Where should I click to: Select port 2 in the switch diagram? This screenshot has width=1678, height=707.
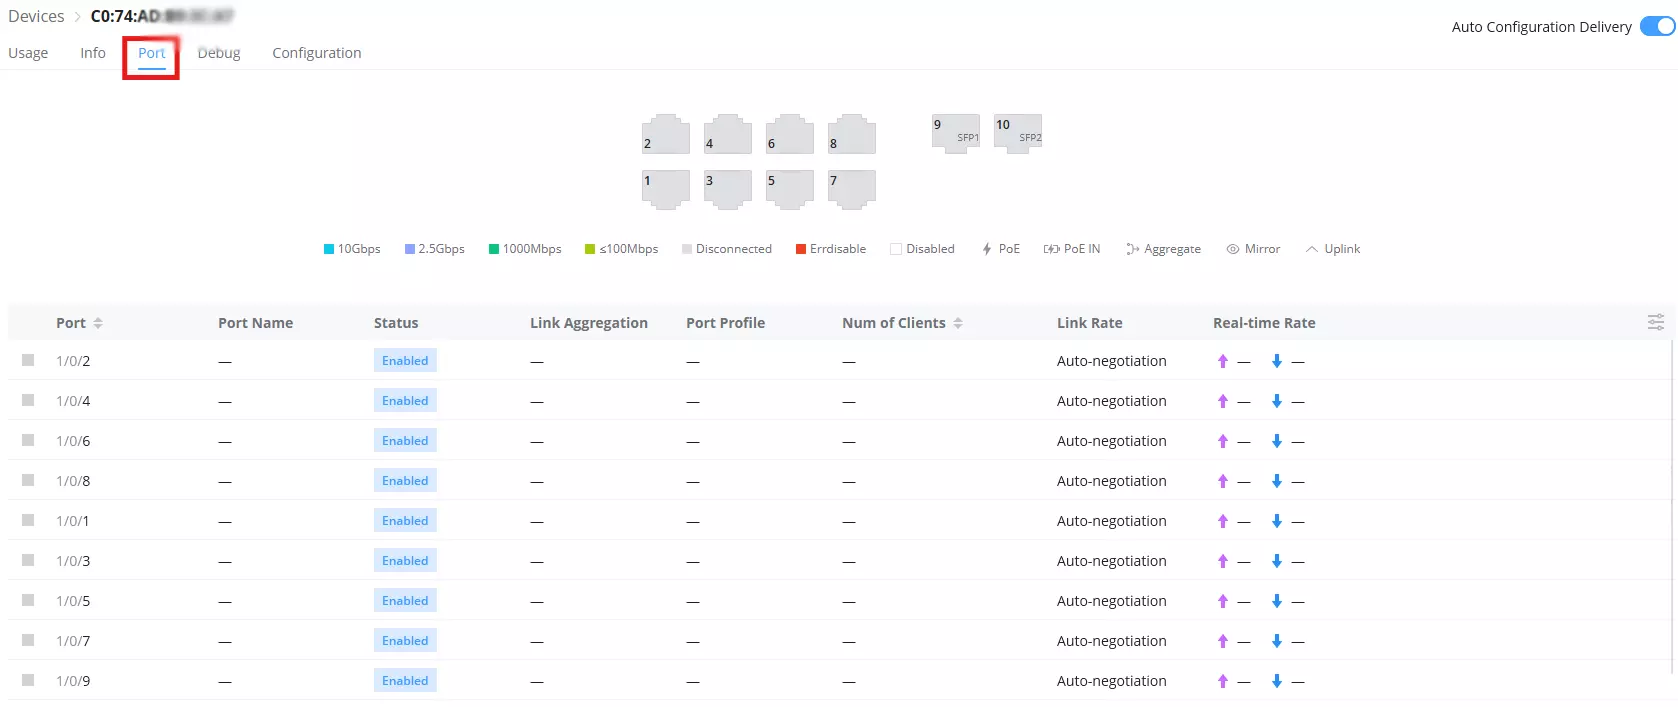pos(665,134)
